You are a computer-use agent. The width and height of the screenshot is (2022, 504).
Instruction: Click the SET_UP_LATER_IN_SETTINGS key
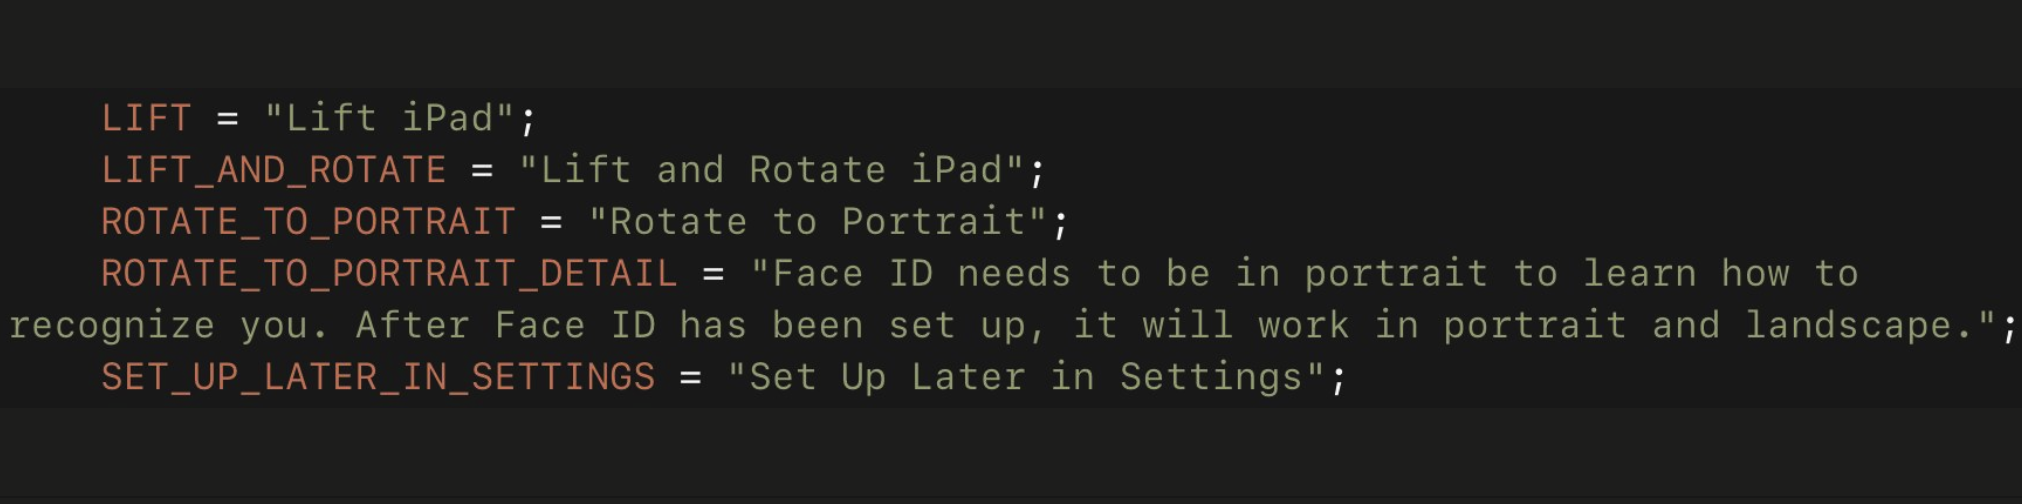coord(378,378)
